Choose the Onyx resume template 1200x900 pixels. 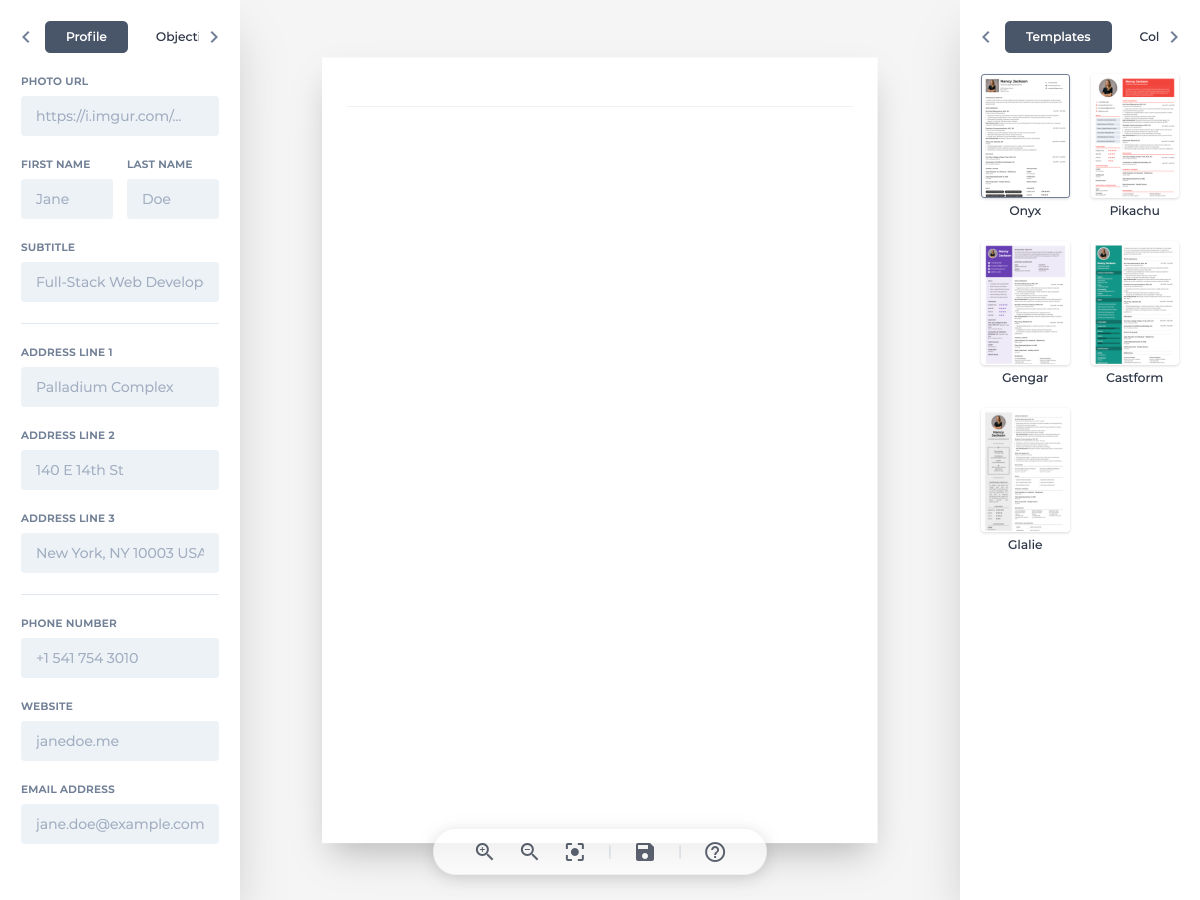click(1025, 136)
